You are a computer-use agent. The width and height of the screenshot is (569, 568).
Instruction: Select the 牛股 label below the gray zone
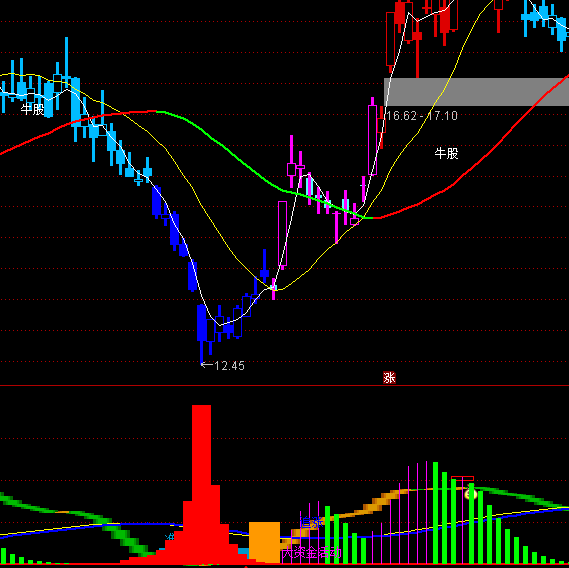coord(446,153)
